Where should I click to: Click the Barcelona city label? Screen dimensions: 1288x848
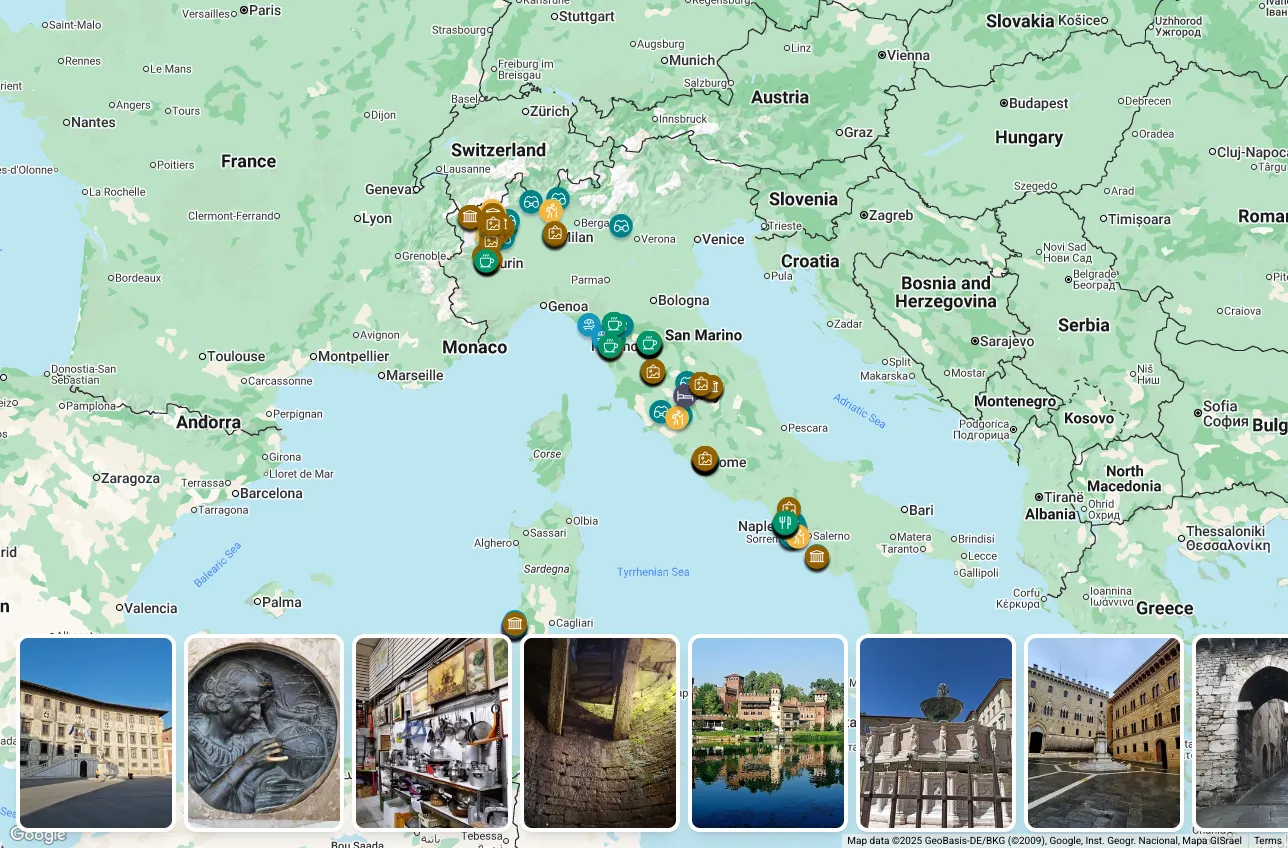pos(270,493)
